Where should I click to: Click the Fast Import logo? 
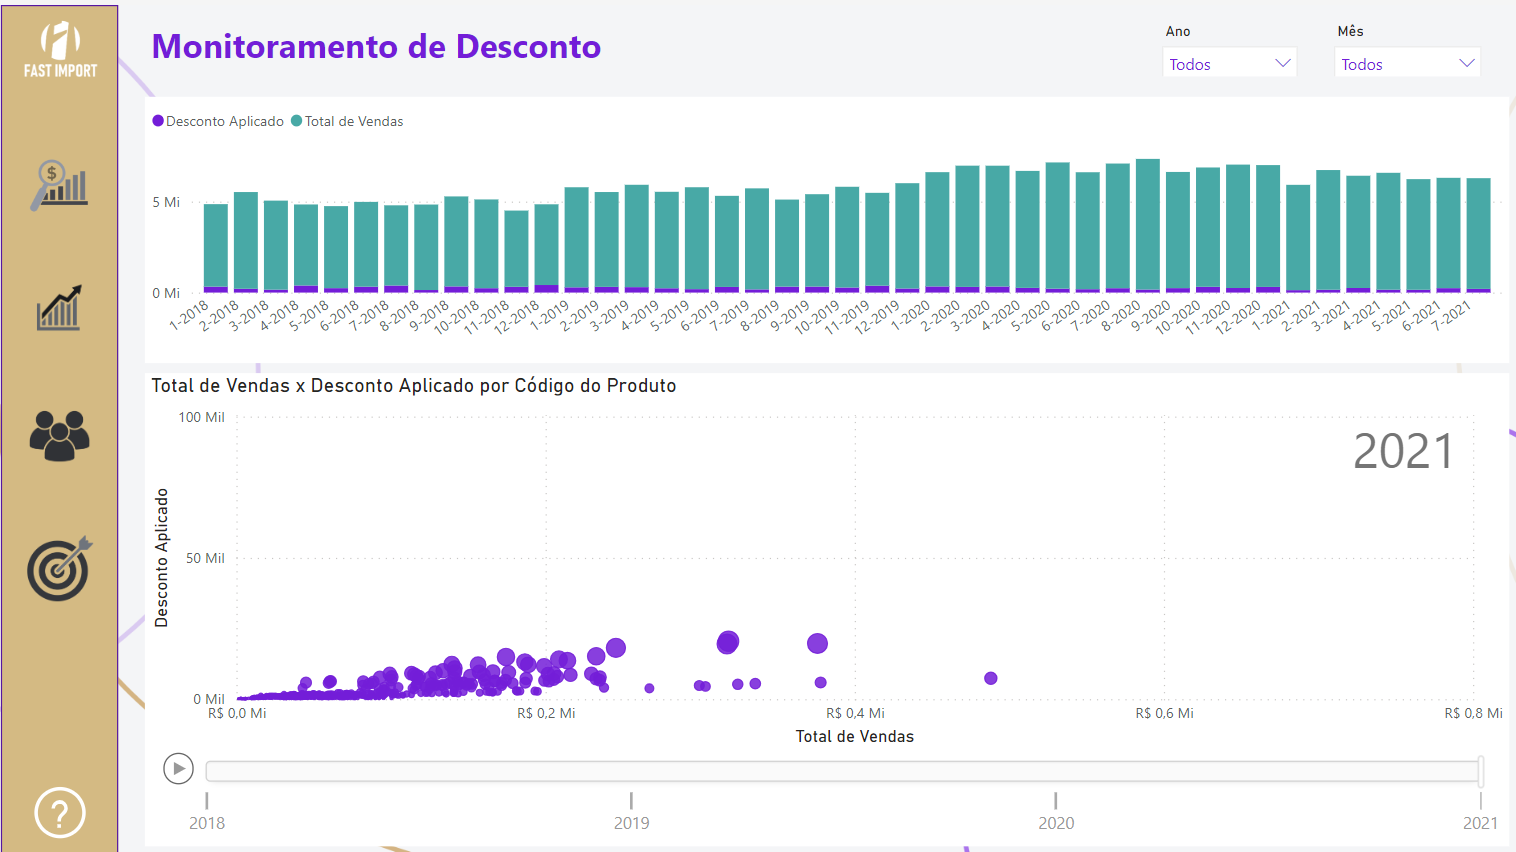60,49
